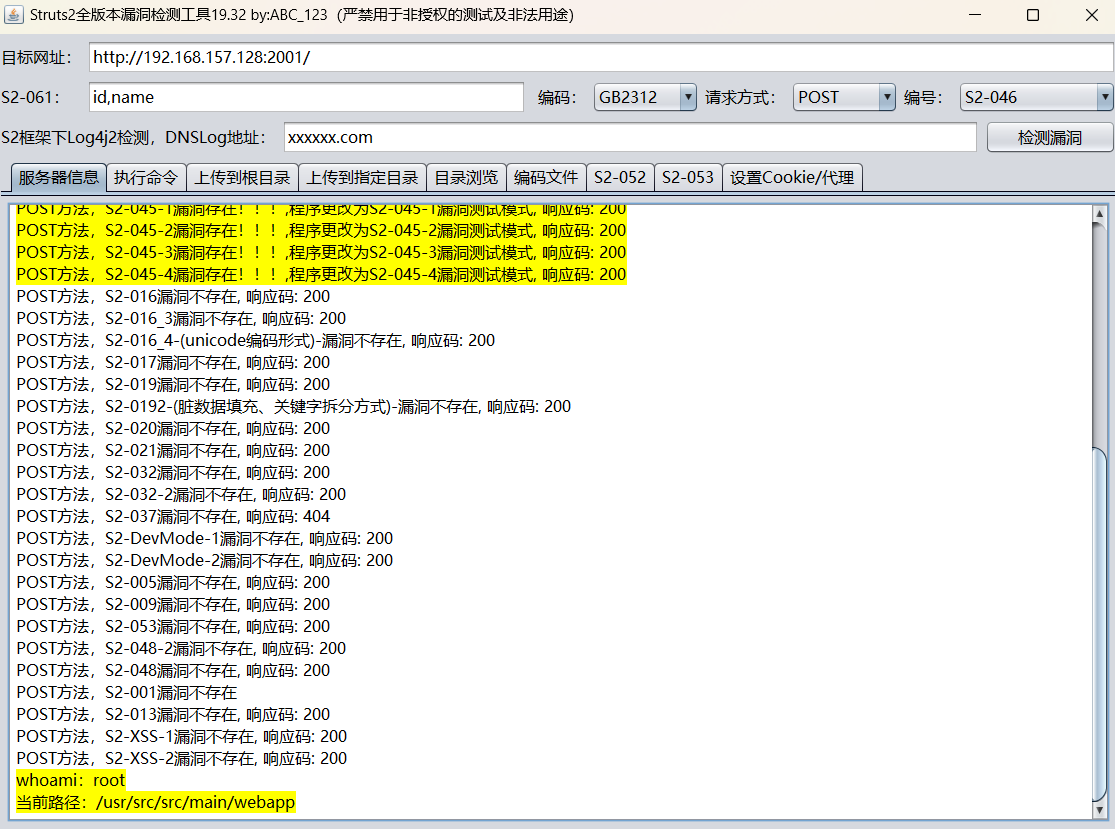1115x829 pixels.
Task: Open the request method dropdown showing POST
Action: [844, 97]
